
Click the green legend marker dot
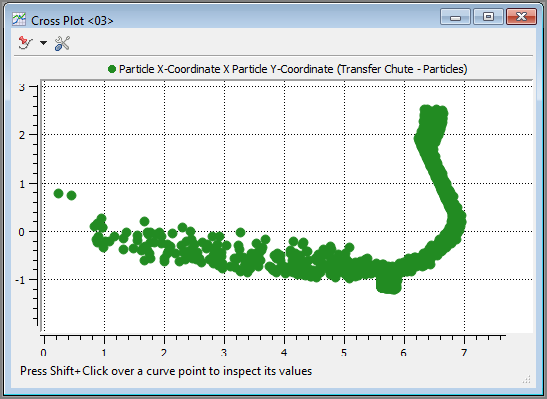tap(112, 69)
